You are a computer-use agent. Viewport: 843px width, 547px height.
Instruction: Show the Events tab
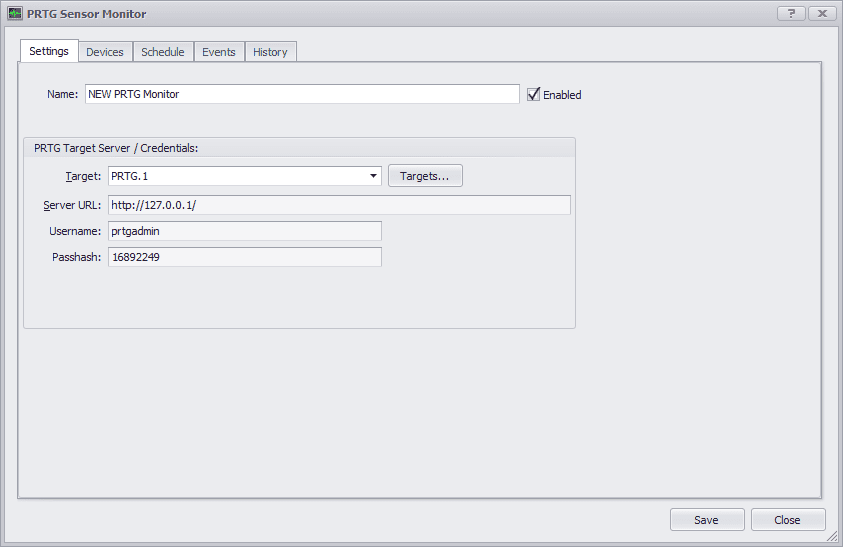219,52
